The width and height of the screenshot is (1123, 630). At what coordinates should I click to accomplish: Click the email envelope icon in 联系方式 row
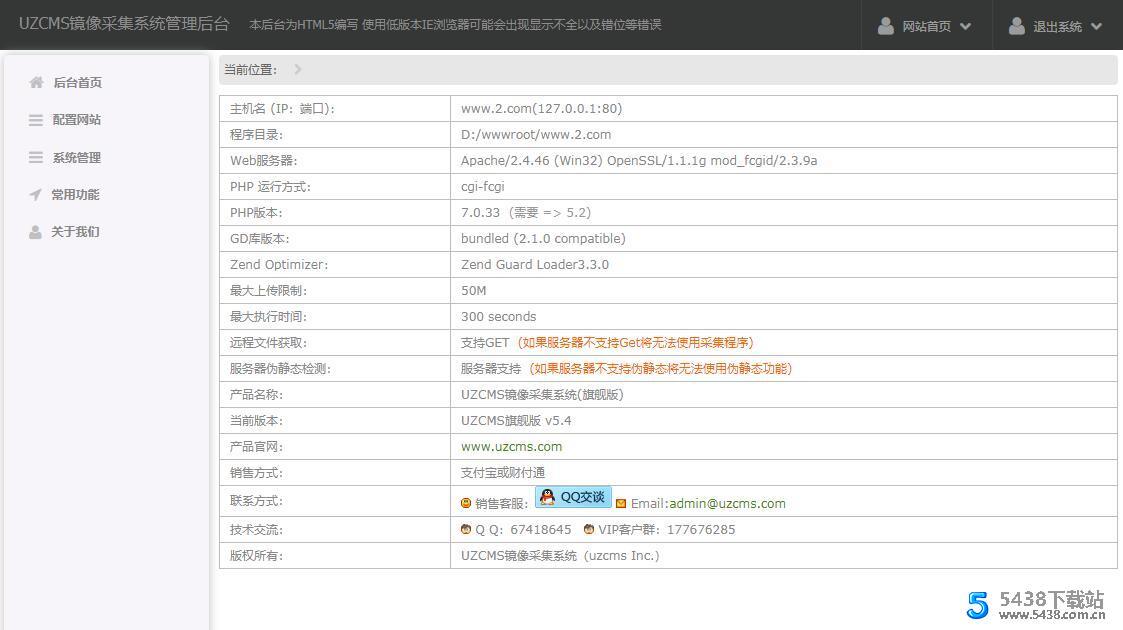click(621, 503)
